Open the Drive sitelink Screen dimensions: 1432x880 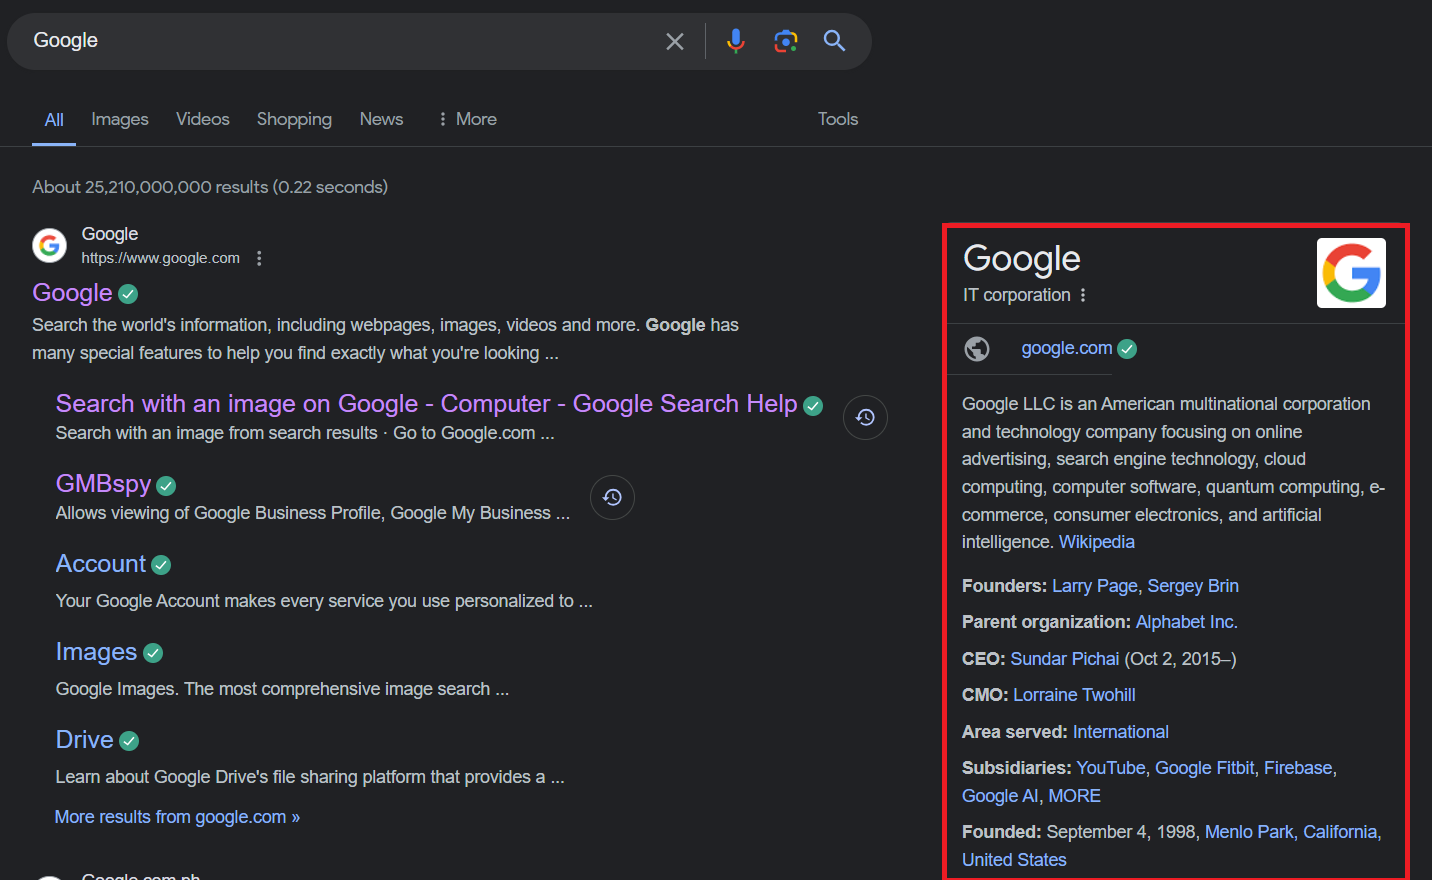pos(85,740)
